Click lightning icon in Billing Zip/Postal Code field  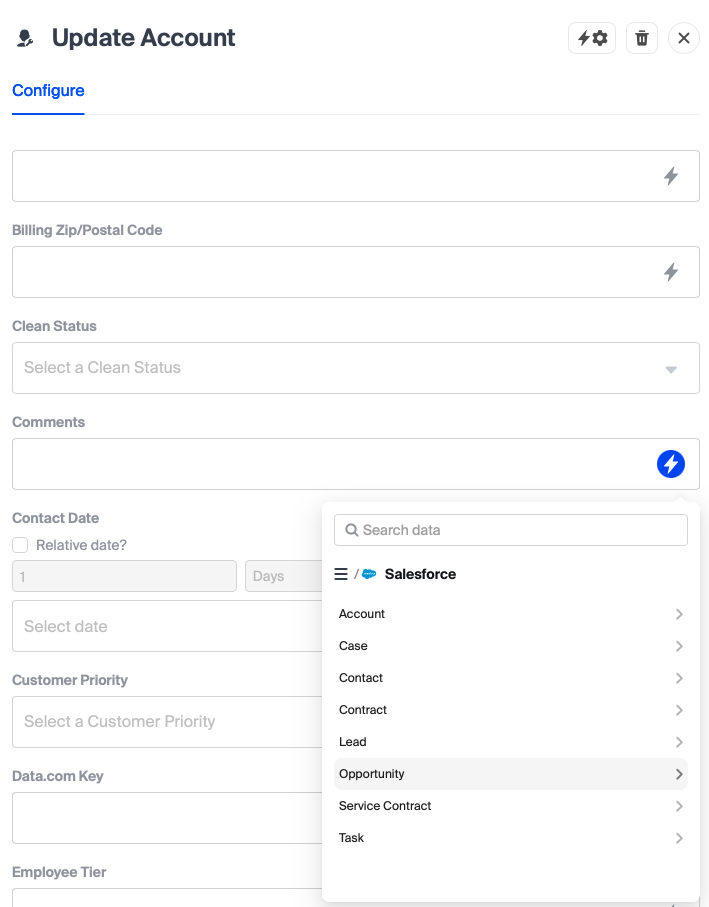pos(671,272)
